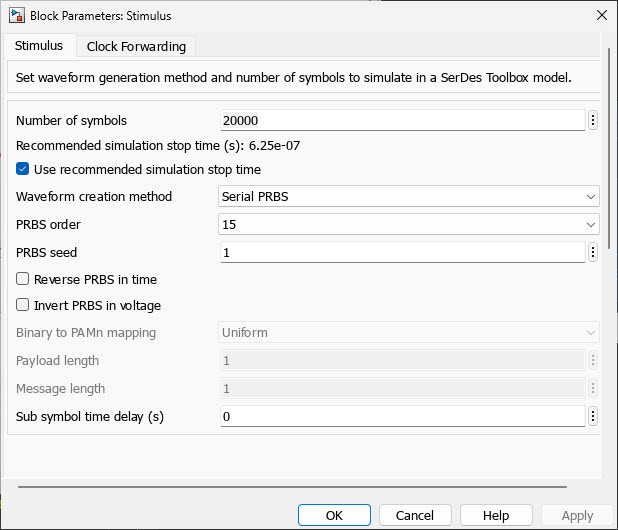Switch to the Clock Forwarding tab

[136, 46]
